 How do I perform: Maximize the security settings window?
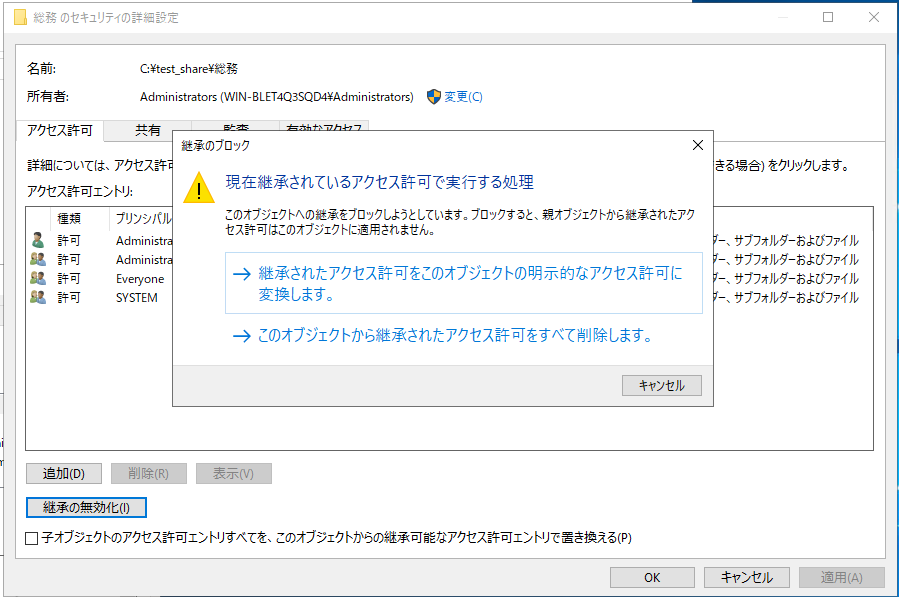tap(828, 17)
